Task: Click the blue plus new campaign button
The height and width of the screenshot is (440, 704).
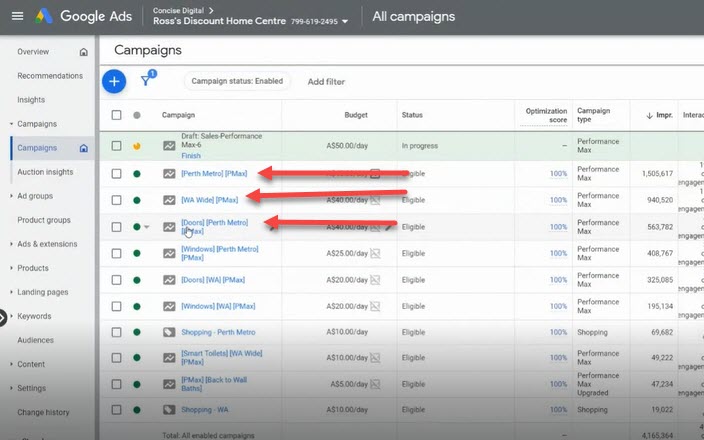Action: (x=114, y=82)
